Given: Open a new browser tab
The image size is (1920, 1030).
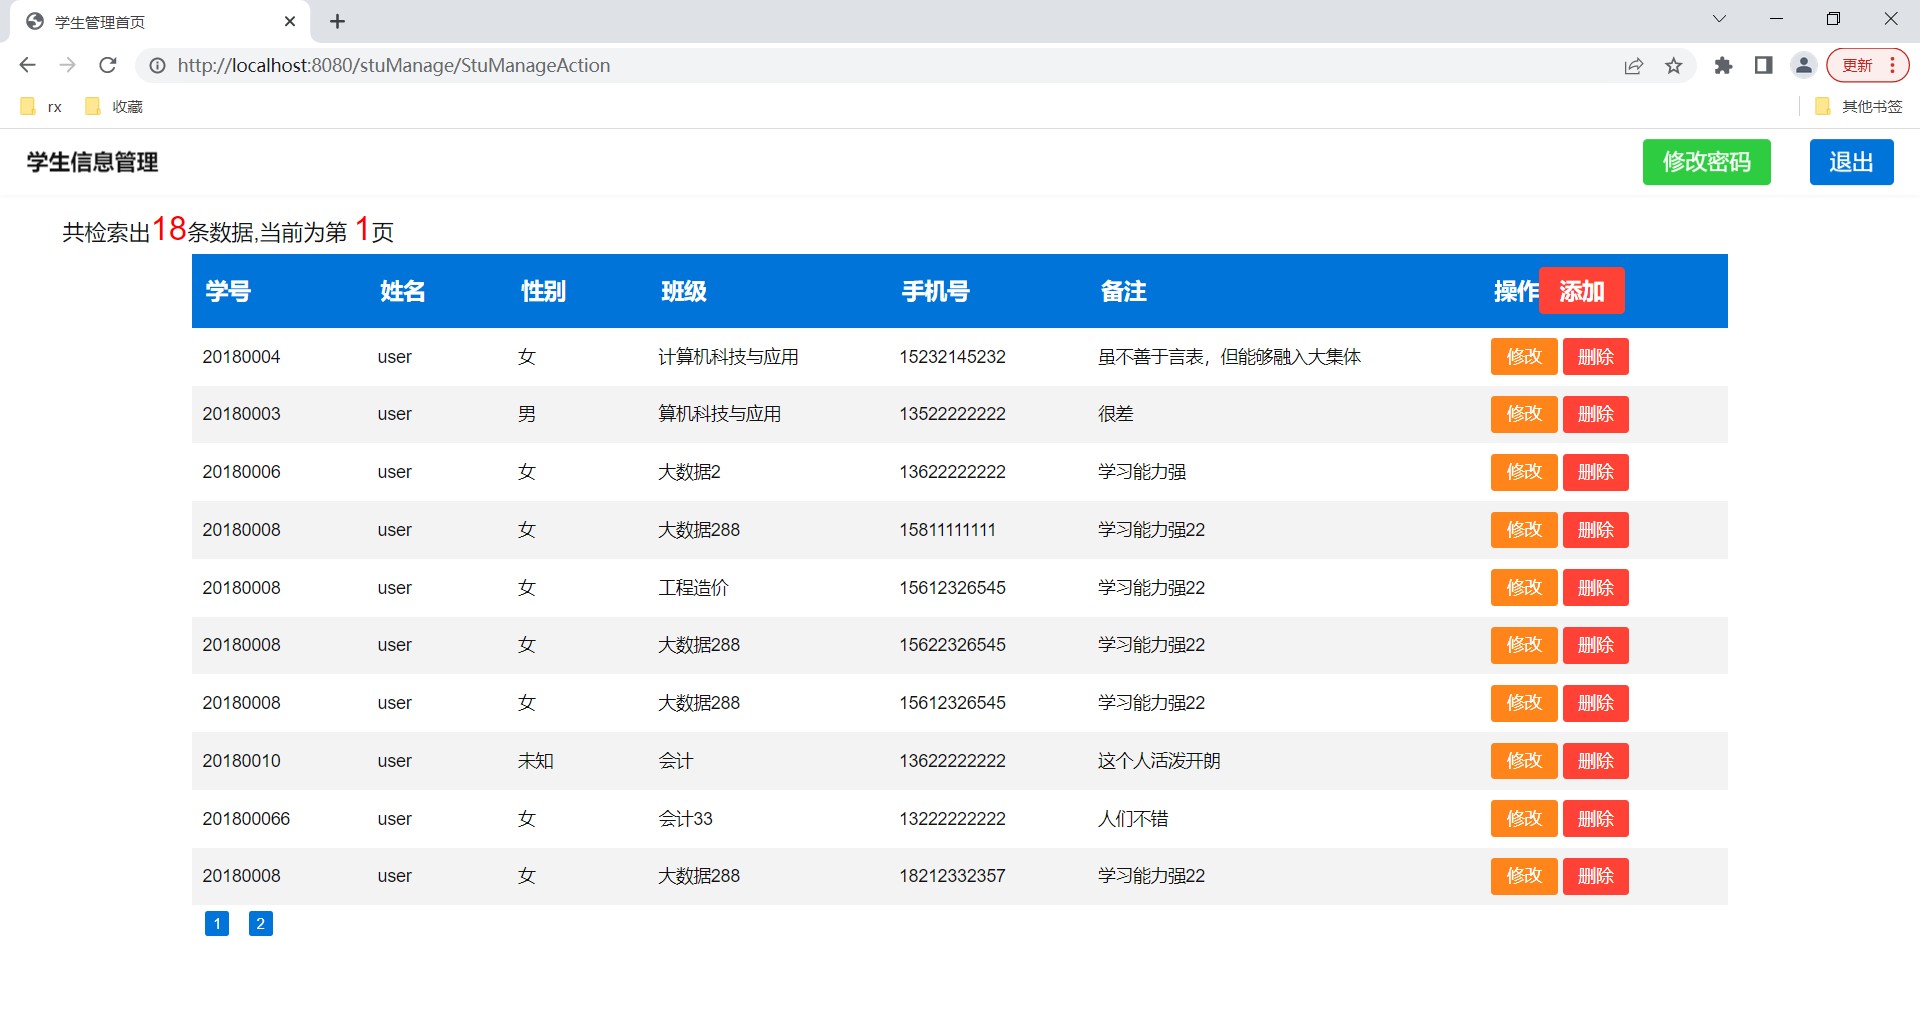Looking at the screenshot, I should pyautogui.click(x=337, y=21).
